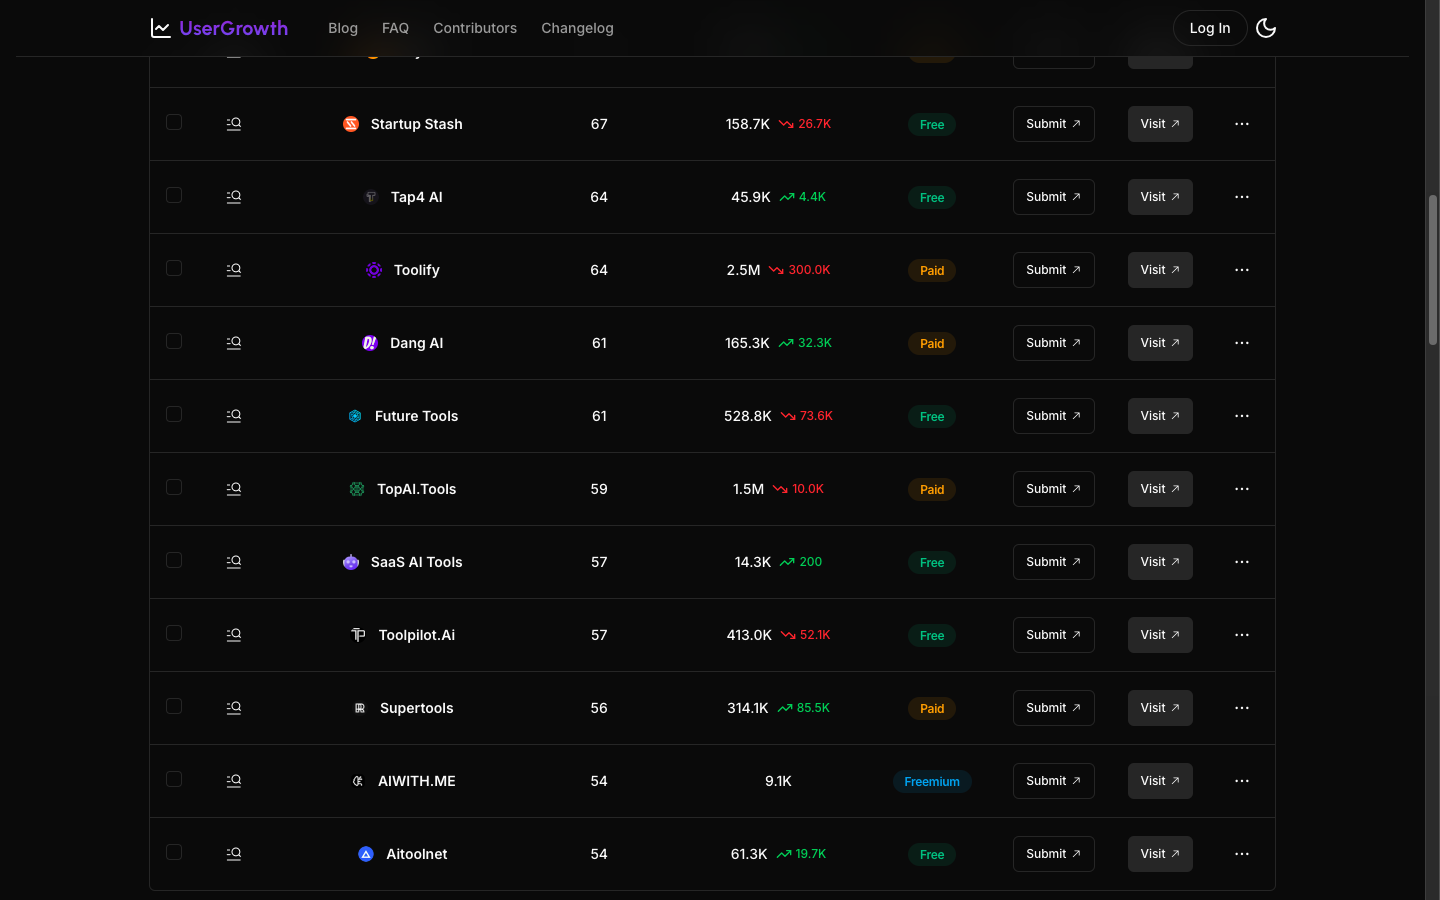Open details icon for Startup Stash row
The width and height of the screenshot is (1440, 900).
click(234, 124)
